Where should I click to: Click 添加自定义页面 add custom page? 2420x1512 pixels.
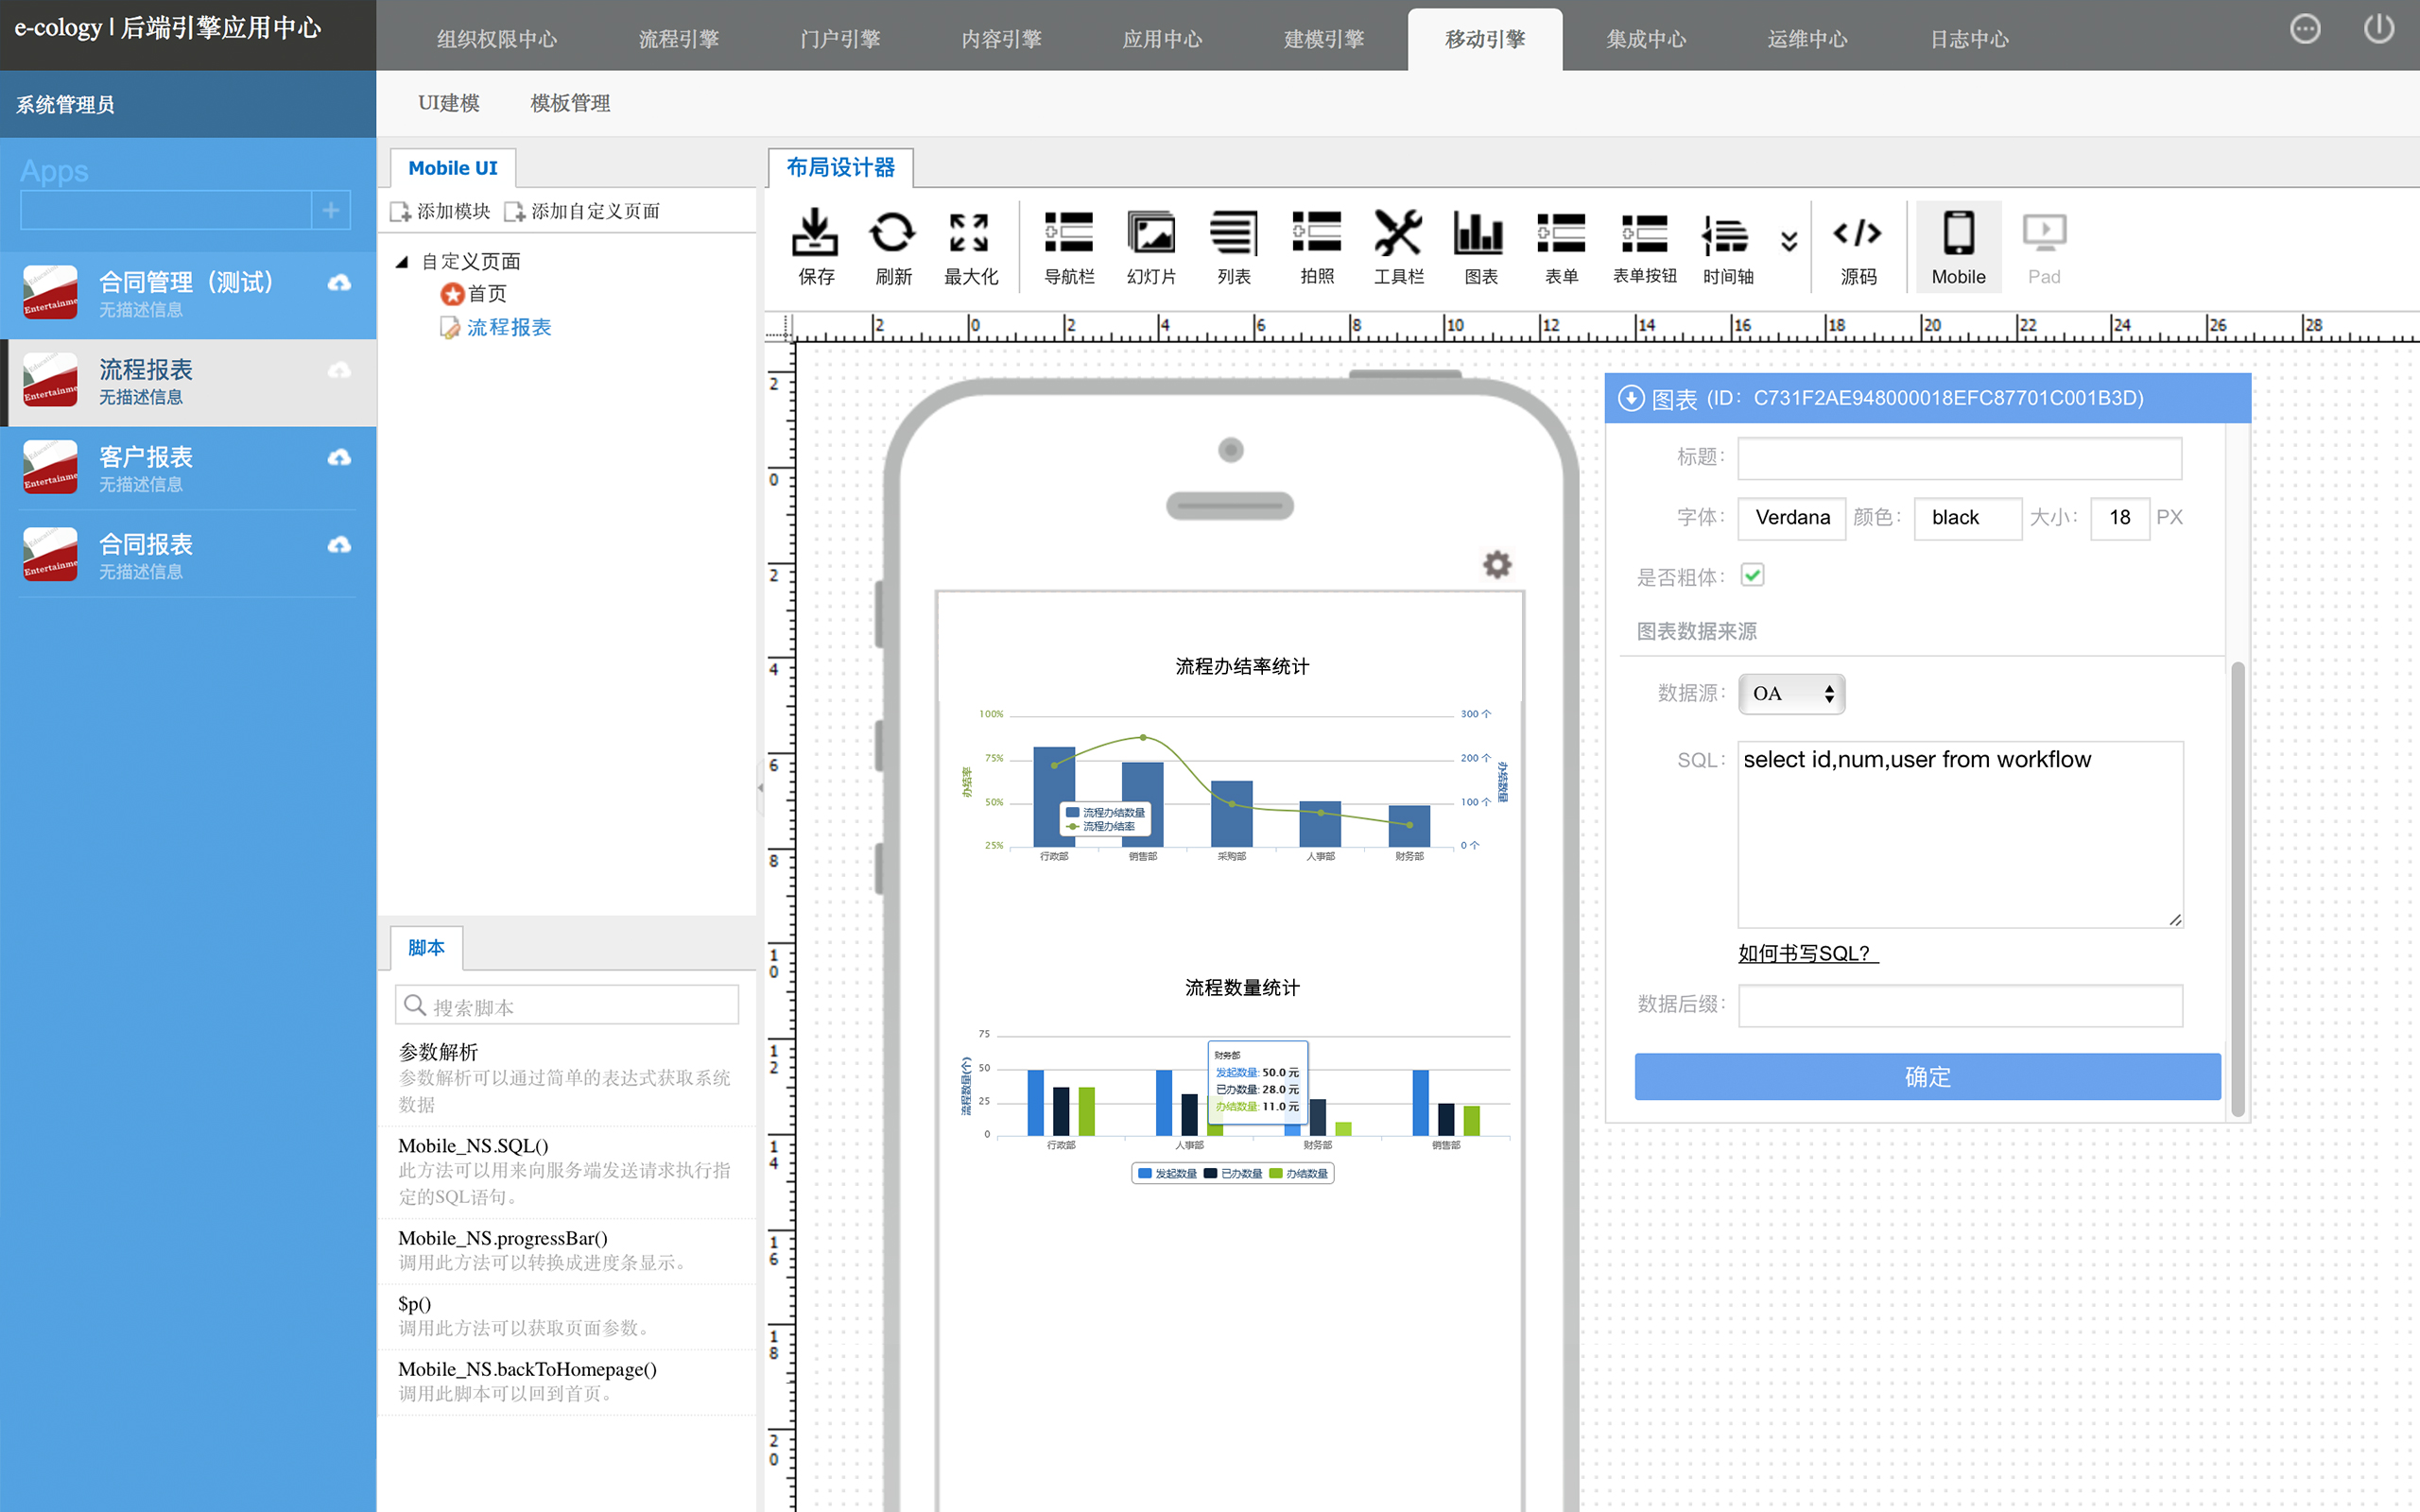click(x=582, y=211)
